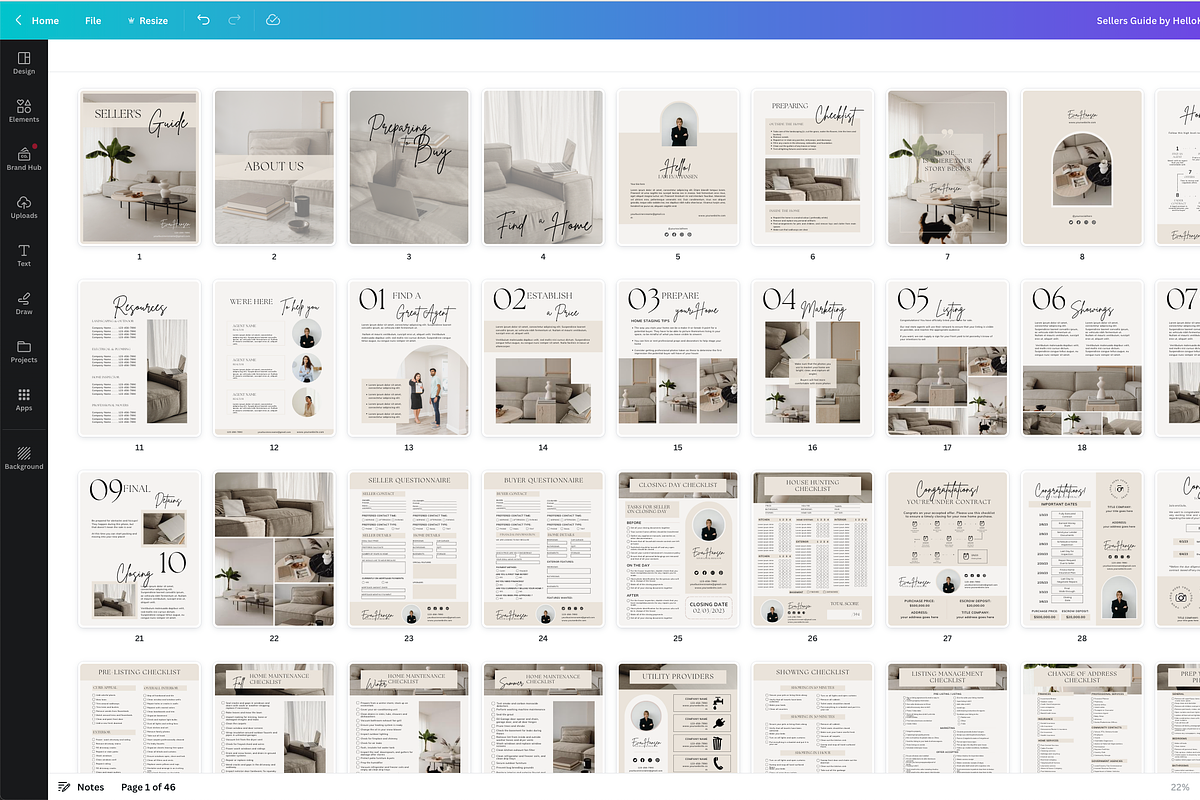Select page 6 Preparing Checklist thumbnail

(x=812, y=167)
